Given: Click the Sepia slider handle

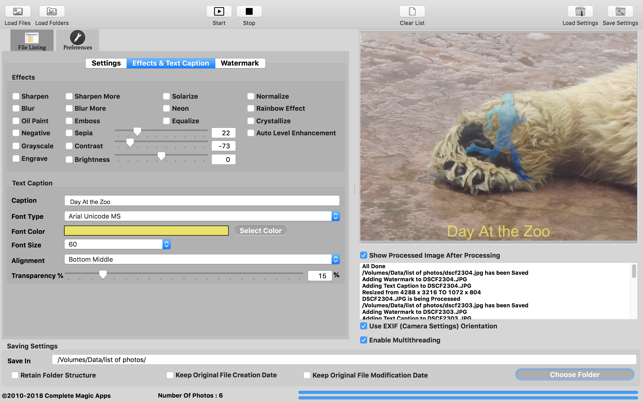Looking at the screenshot, I should 137,131.
